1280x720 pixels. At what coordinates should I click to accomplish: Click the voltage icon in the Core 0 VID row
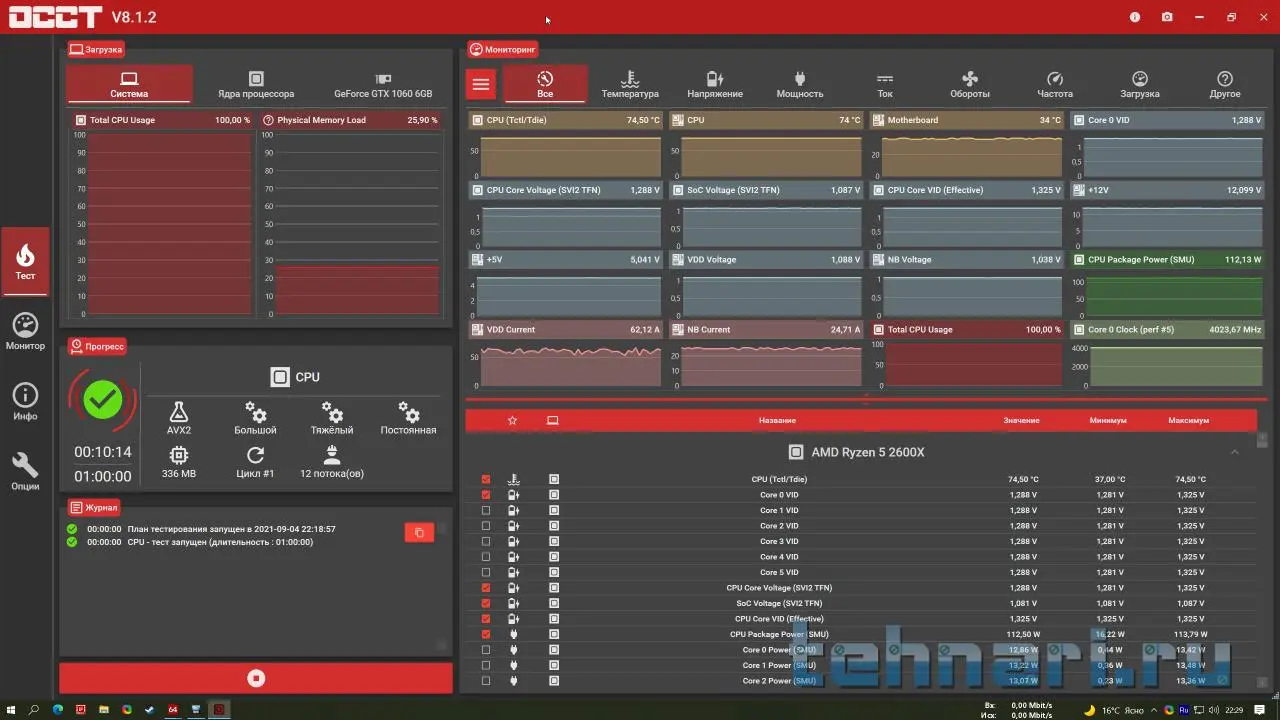coord(514,495)
